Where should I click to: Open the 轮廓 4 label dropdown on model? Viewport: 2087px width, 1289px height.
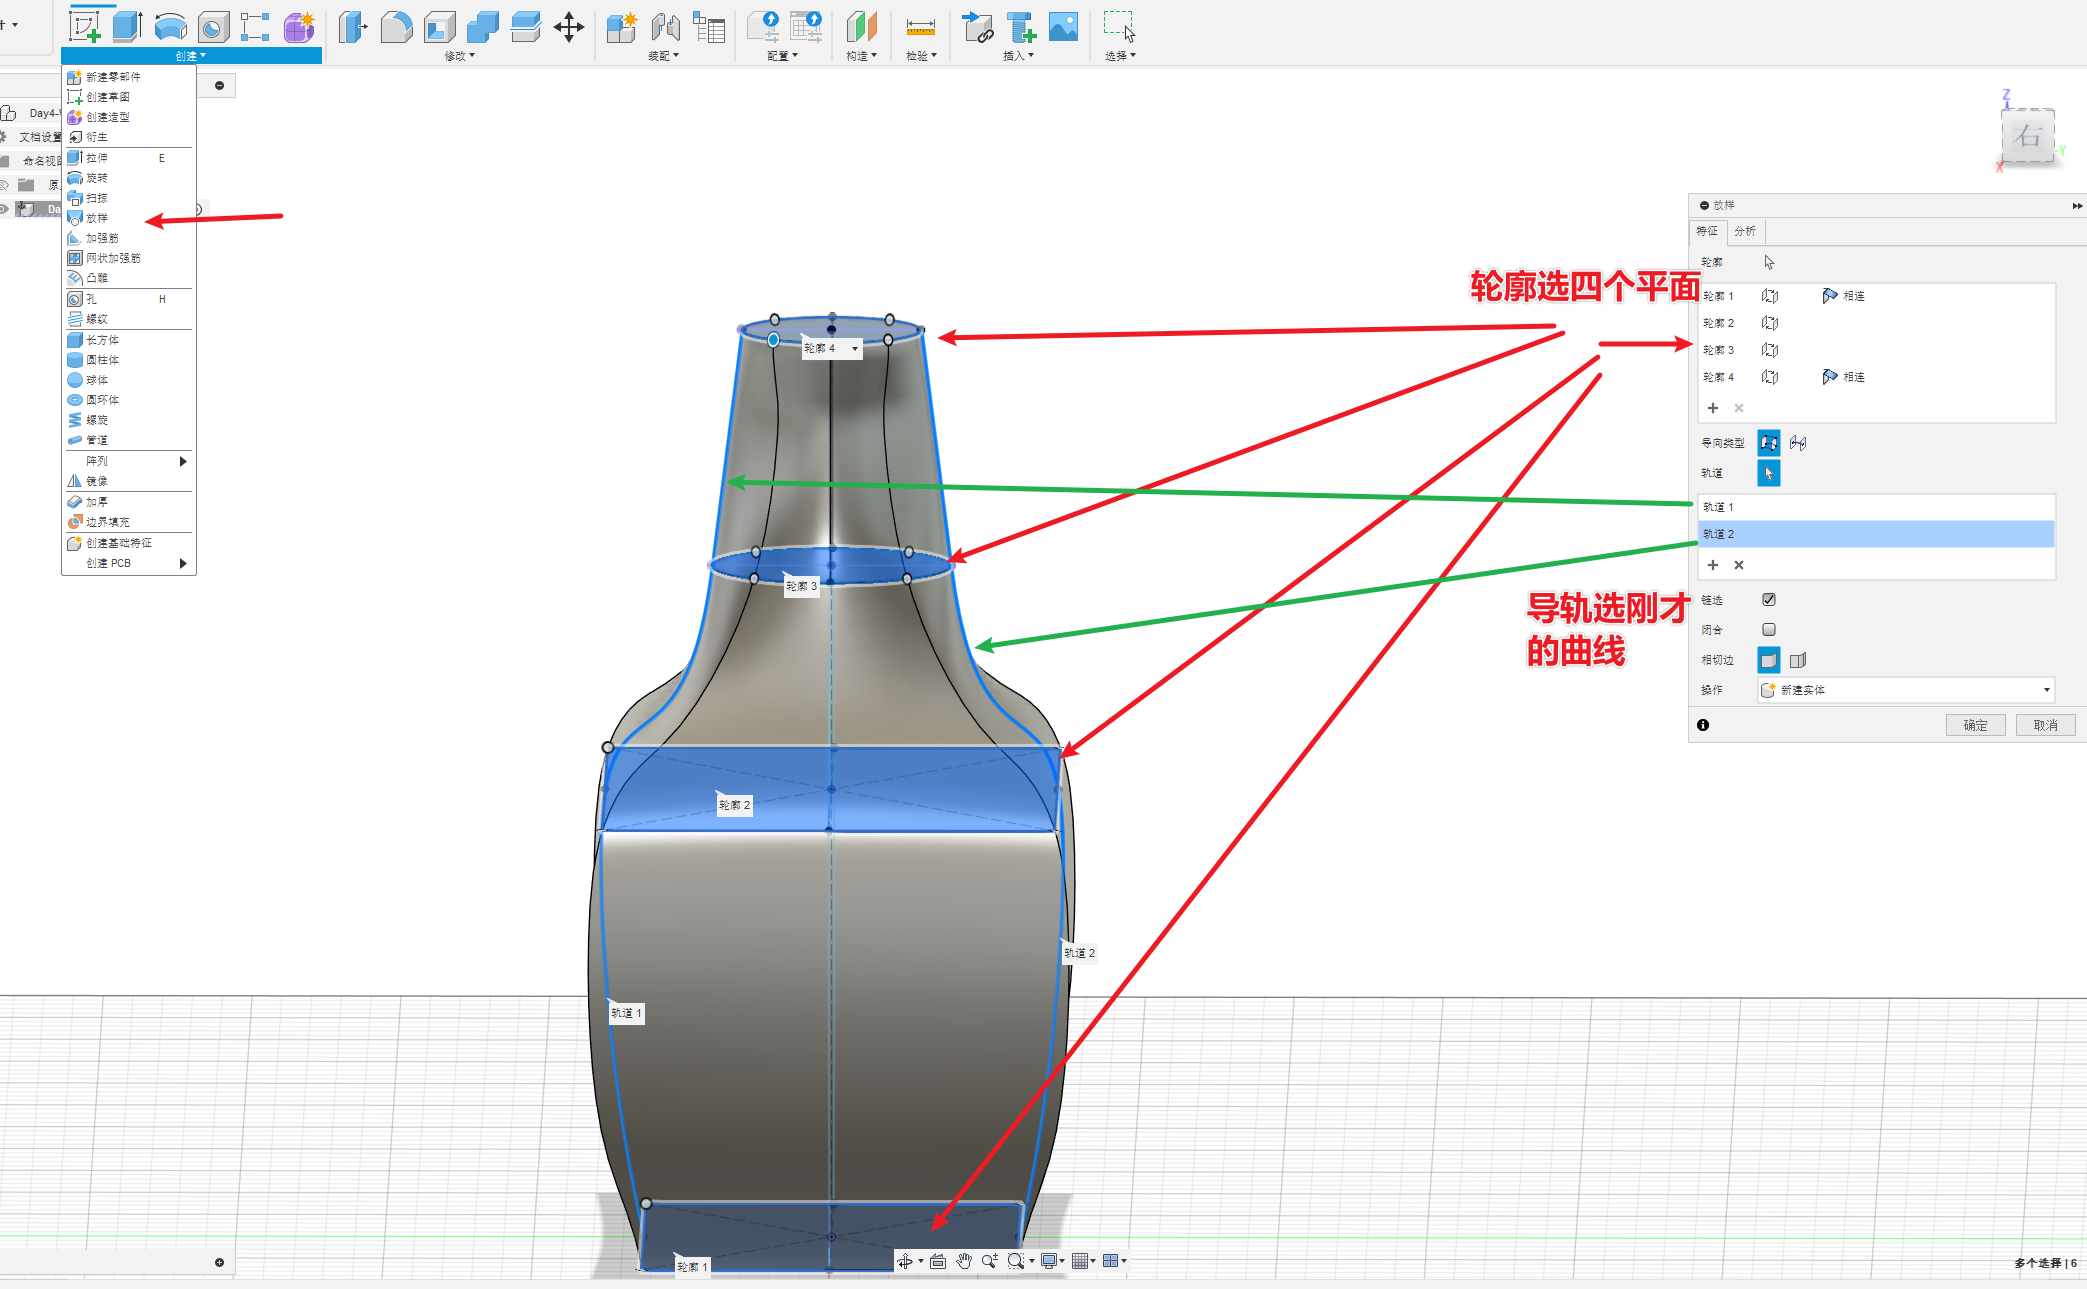(x=855, y=349)
